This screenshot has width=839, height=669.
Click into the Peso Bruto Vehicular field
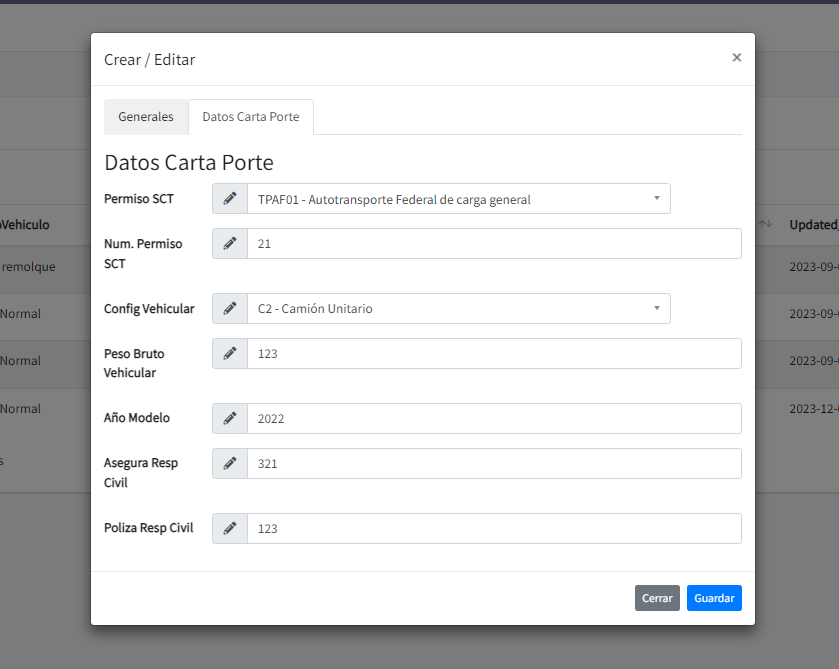[494, 354]
